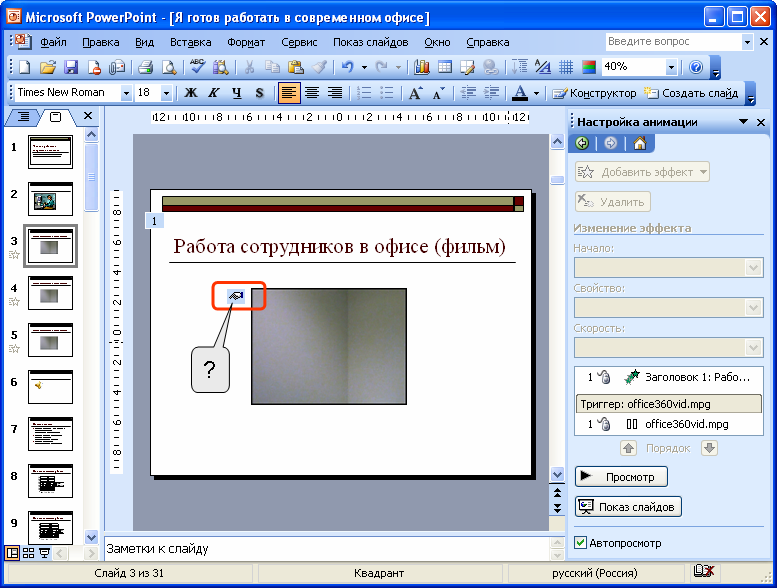Image resolution: width=777 pixels, height=588 pixels.
Task: Open the Показ слайдов menu
Action: point(371,42)
